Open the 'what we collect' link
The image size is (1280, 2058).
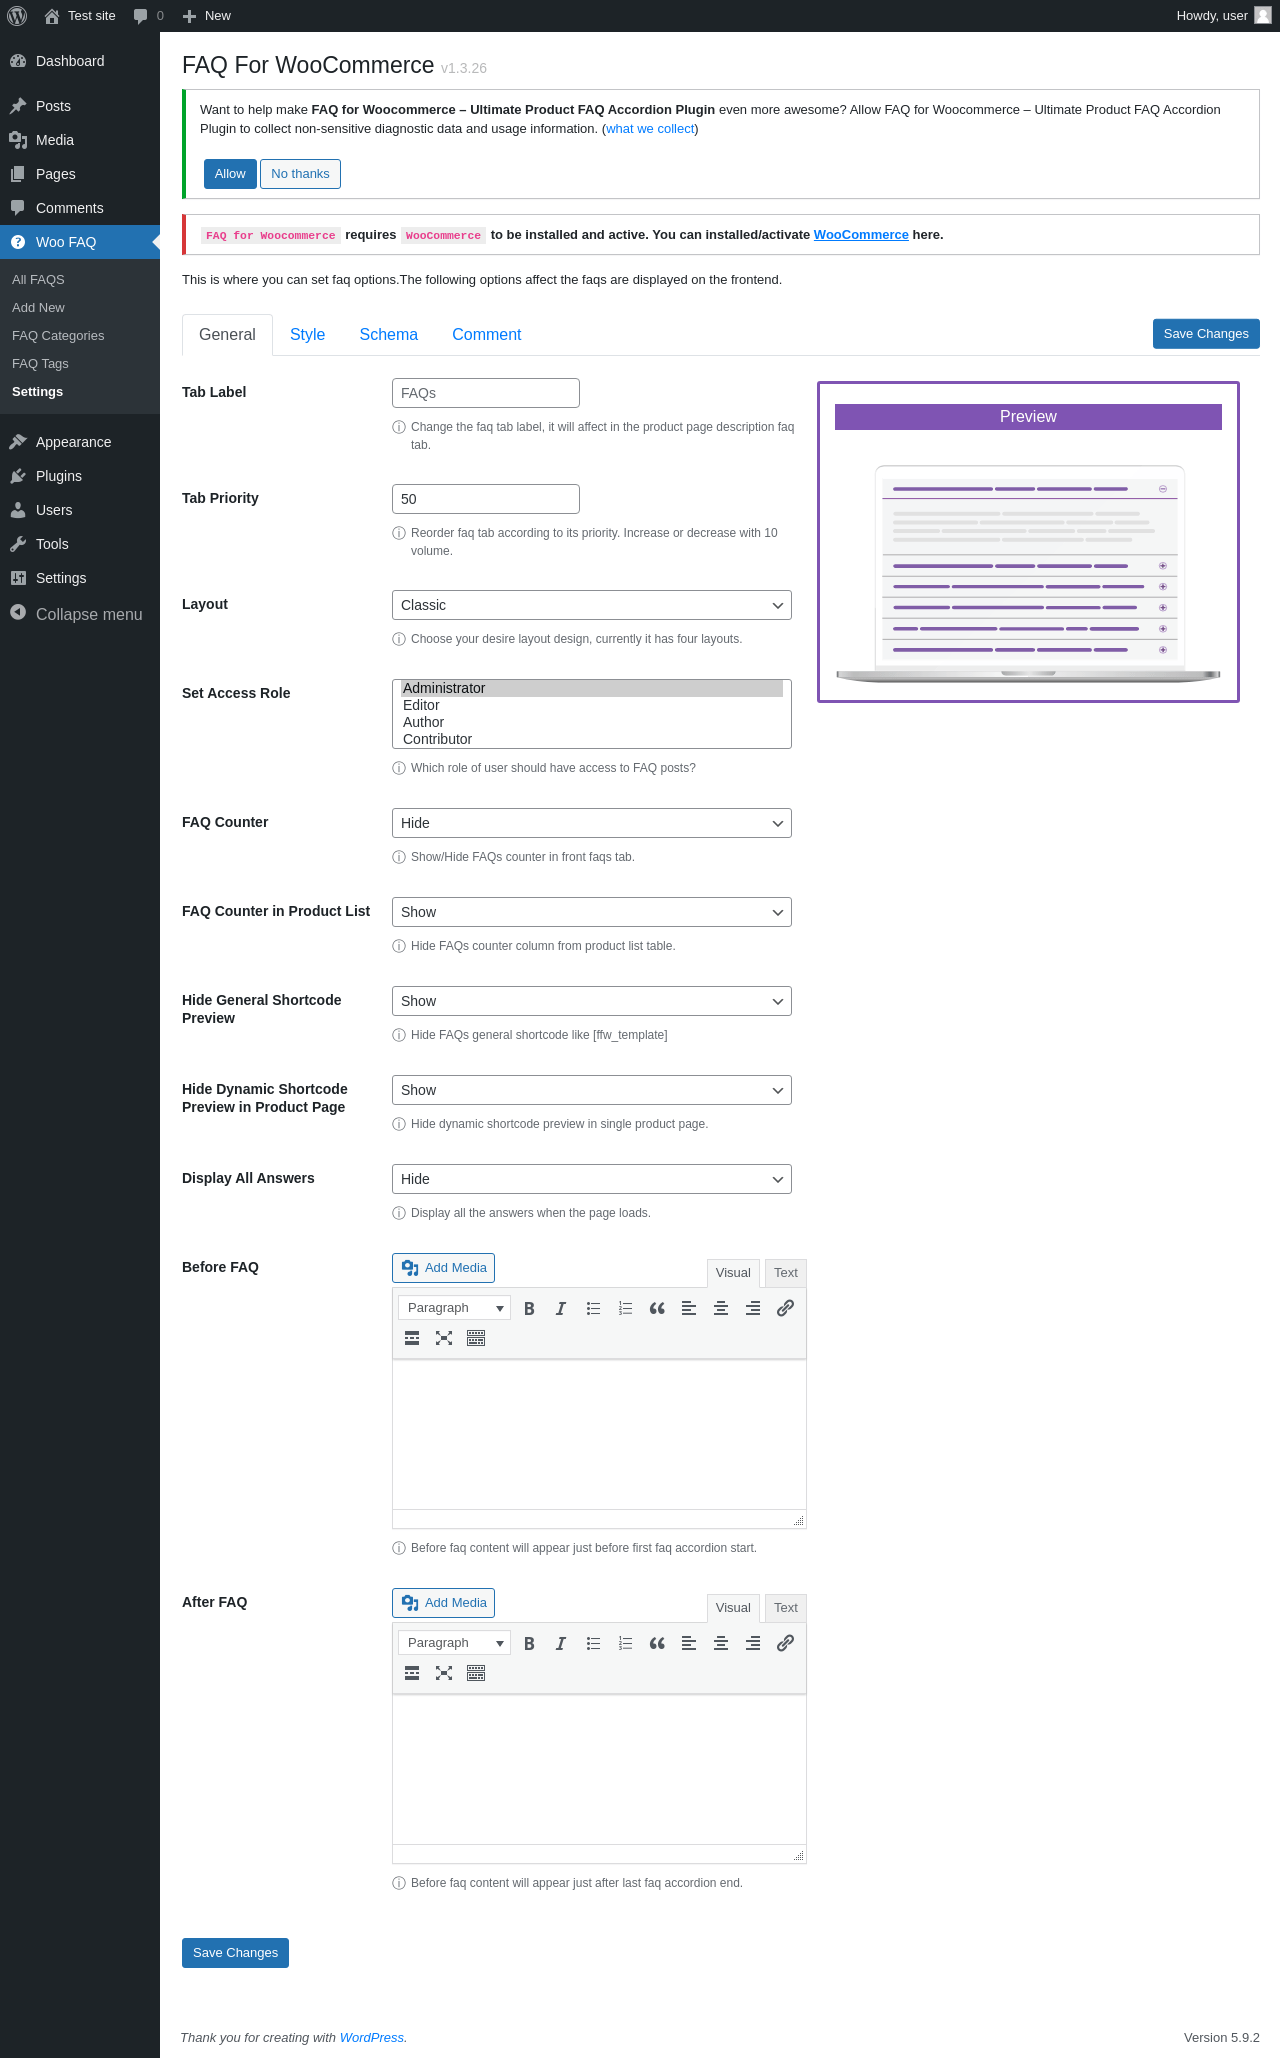click(x=650, y=129)
